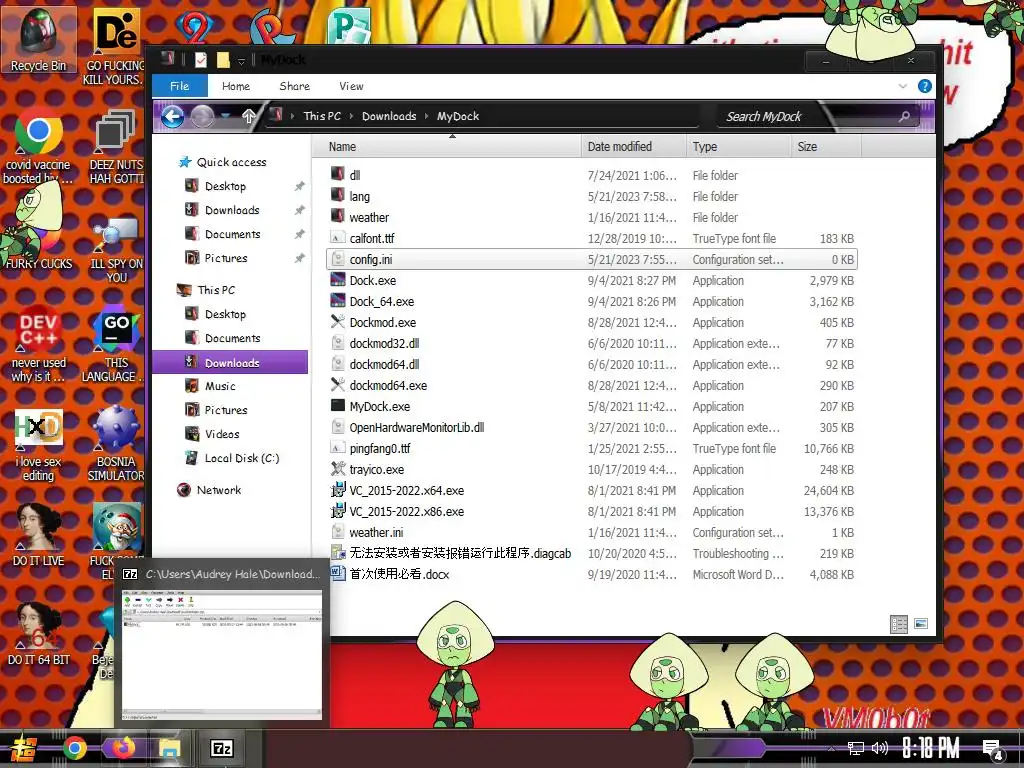Switch to details view layout icon

tap(899, 624)
